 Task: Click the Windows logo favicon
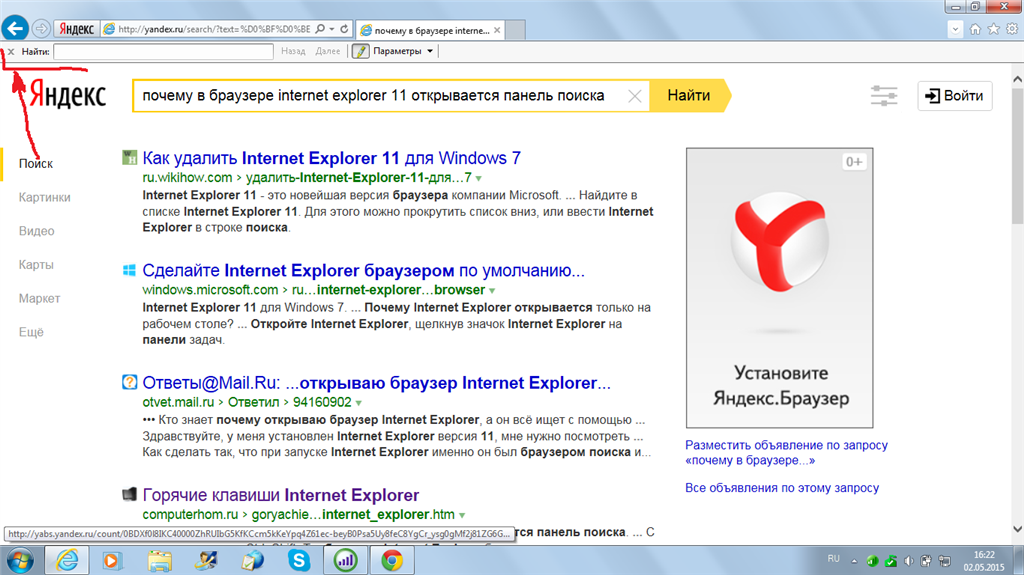[x=129, y=270]
